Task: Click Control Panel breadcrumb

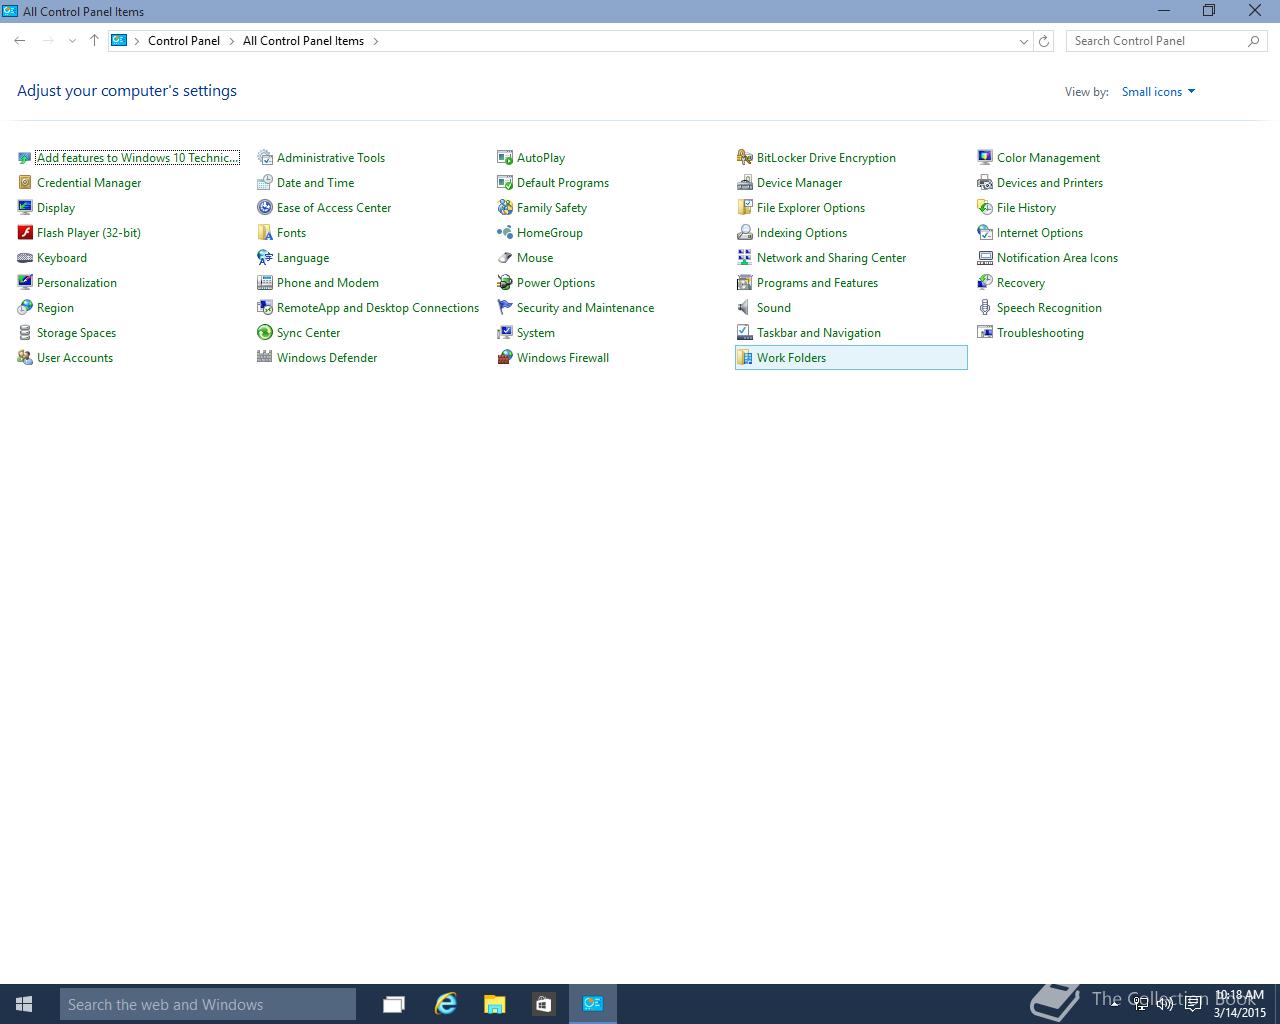Action: click(184, 41)
